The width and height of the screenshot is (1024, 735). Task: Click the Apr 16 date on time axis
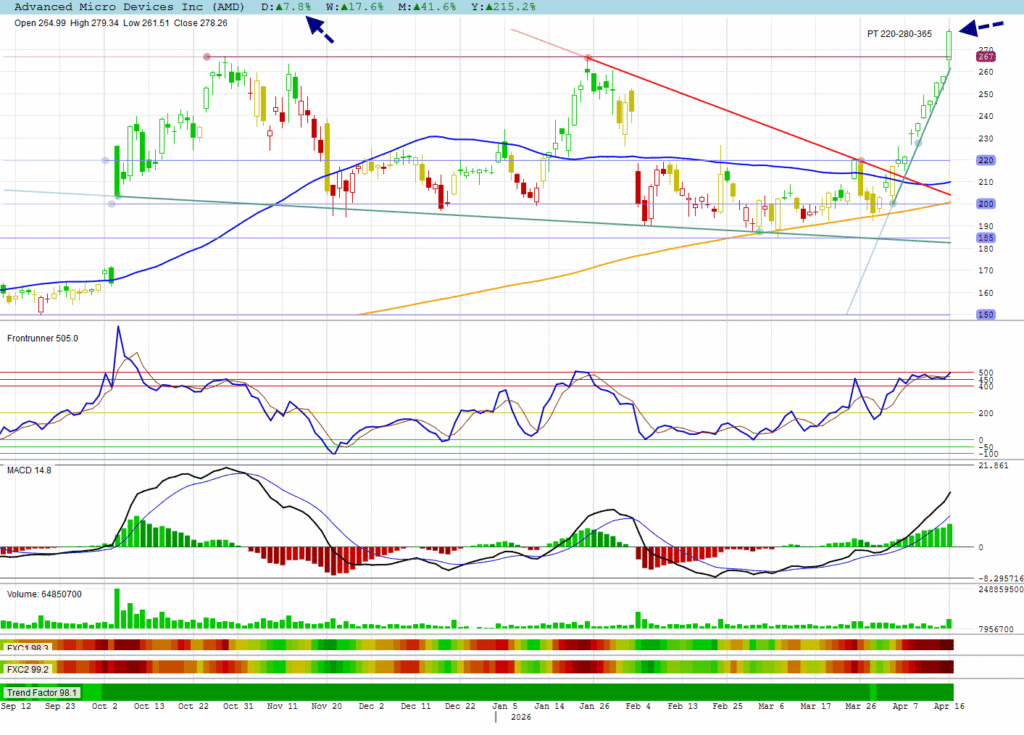pos(948,705)
